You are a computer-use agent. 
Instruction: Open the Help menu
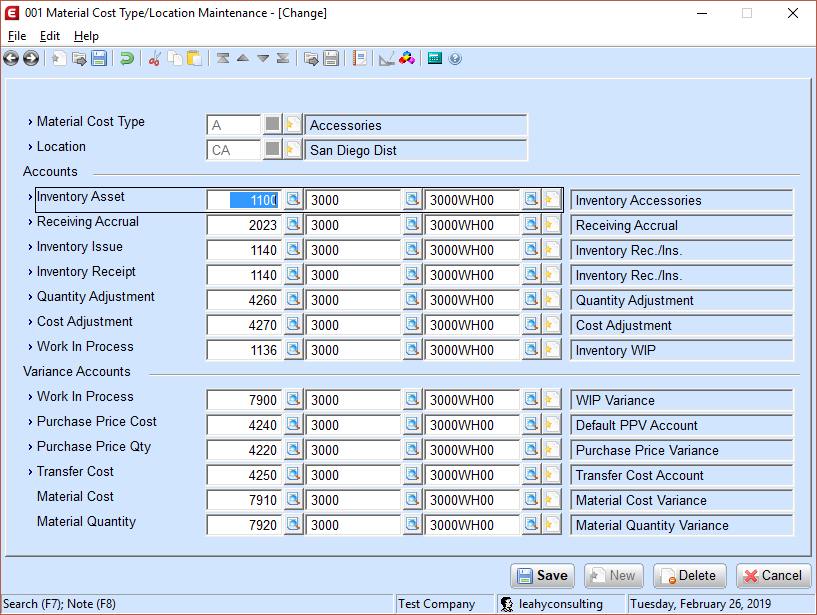[x=86, y=36]
